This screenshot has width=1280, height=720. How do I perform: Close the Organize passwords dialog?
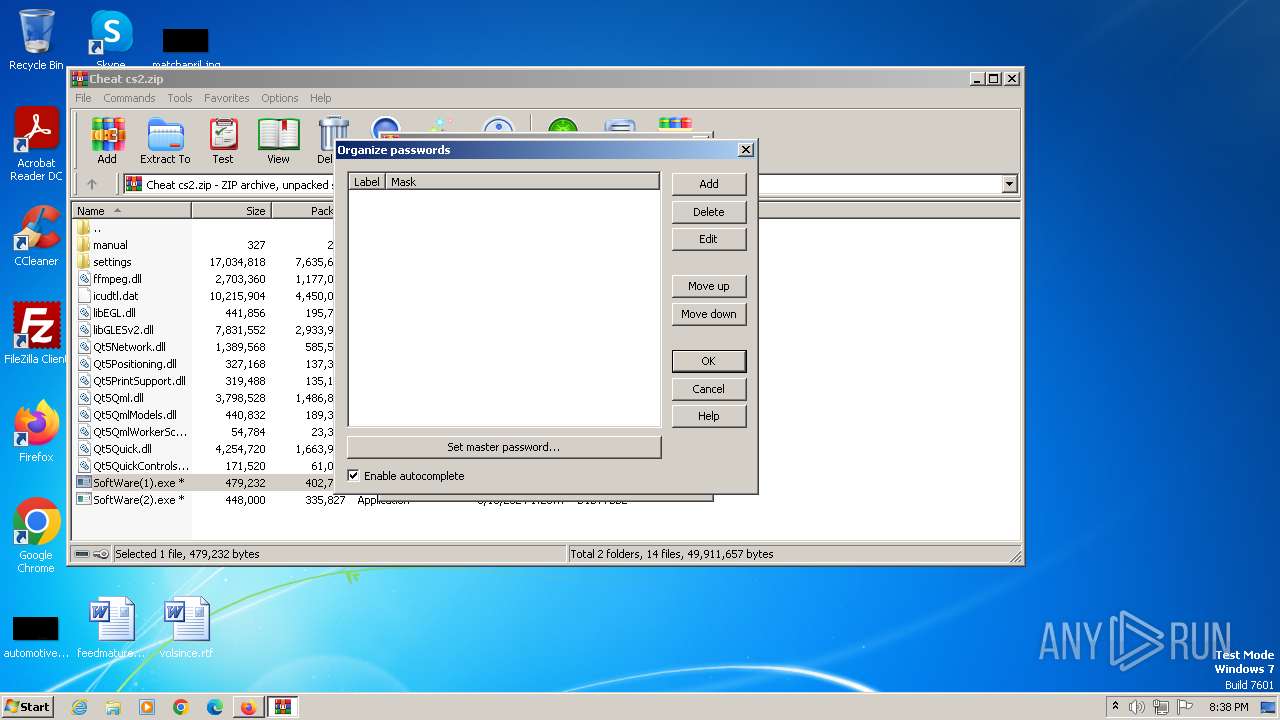[746, 150]
